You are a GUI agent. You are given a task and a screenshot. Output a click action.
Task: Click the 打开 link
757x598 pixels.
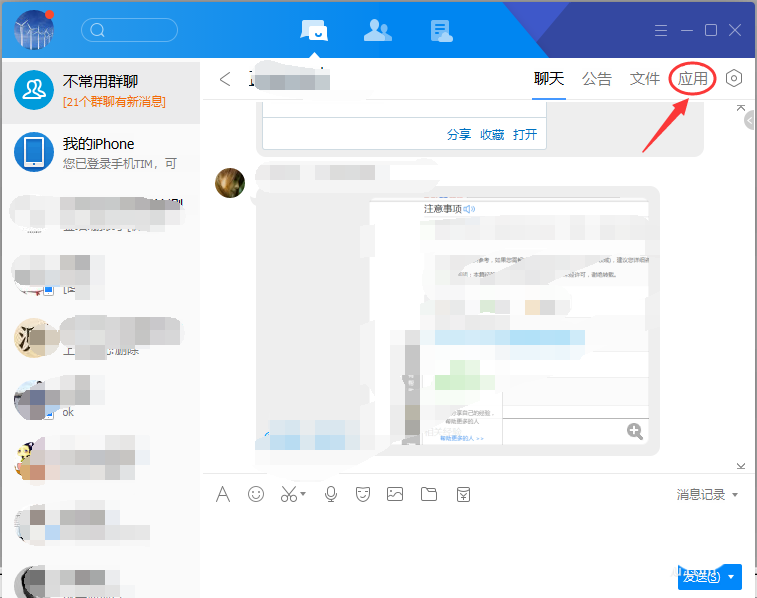pos(525,135)
